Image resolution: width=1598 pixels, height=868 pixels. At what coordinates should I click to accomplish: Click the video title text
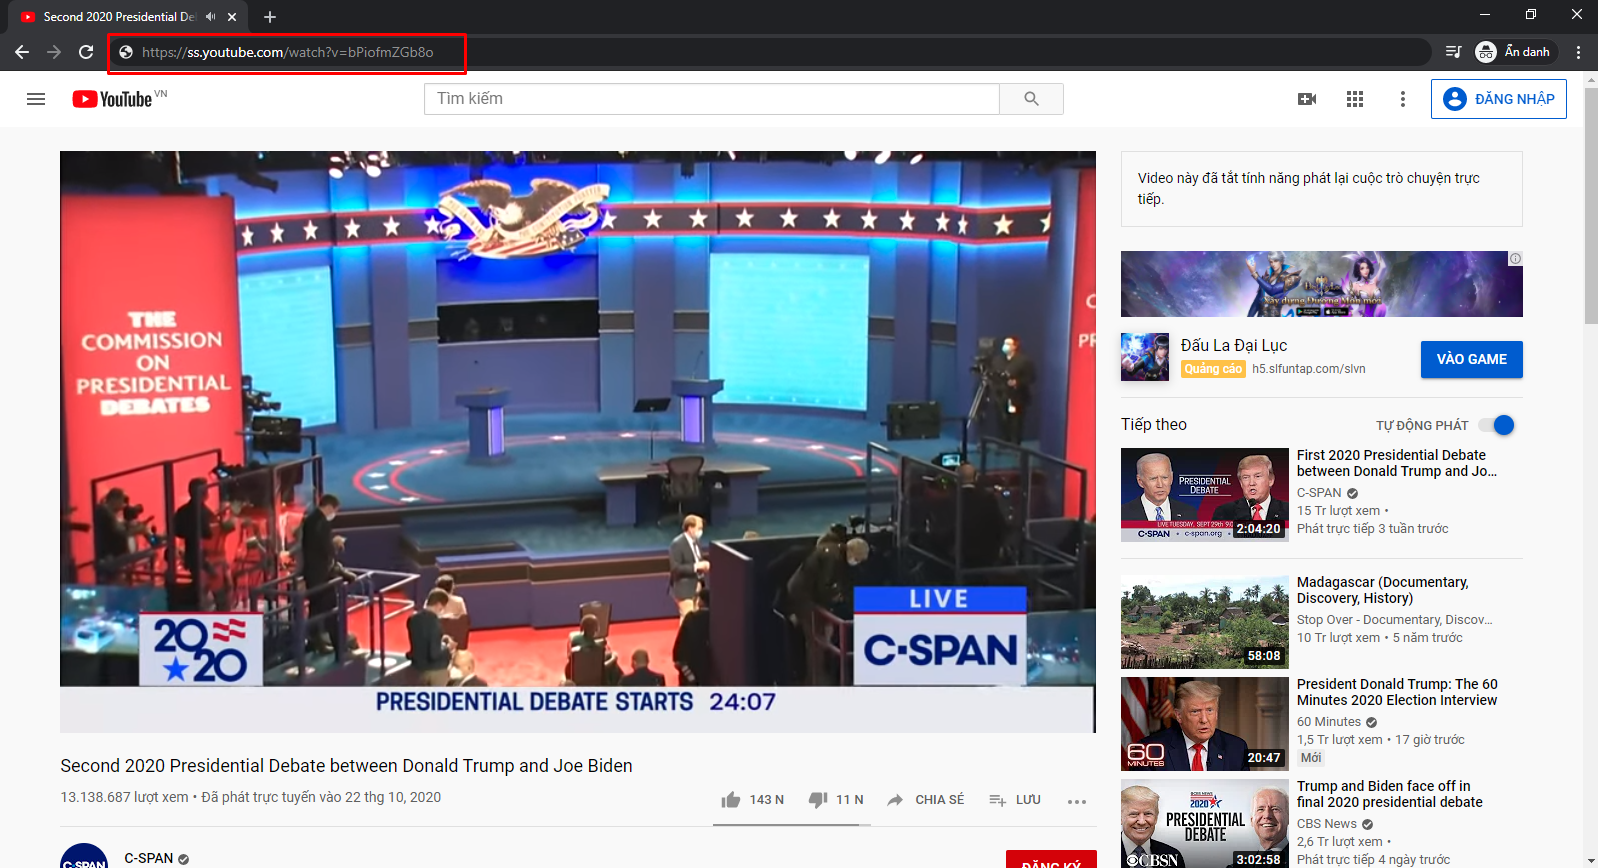(x=346, y=765)
